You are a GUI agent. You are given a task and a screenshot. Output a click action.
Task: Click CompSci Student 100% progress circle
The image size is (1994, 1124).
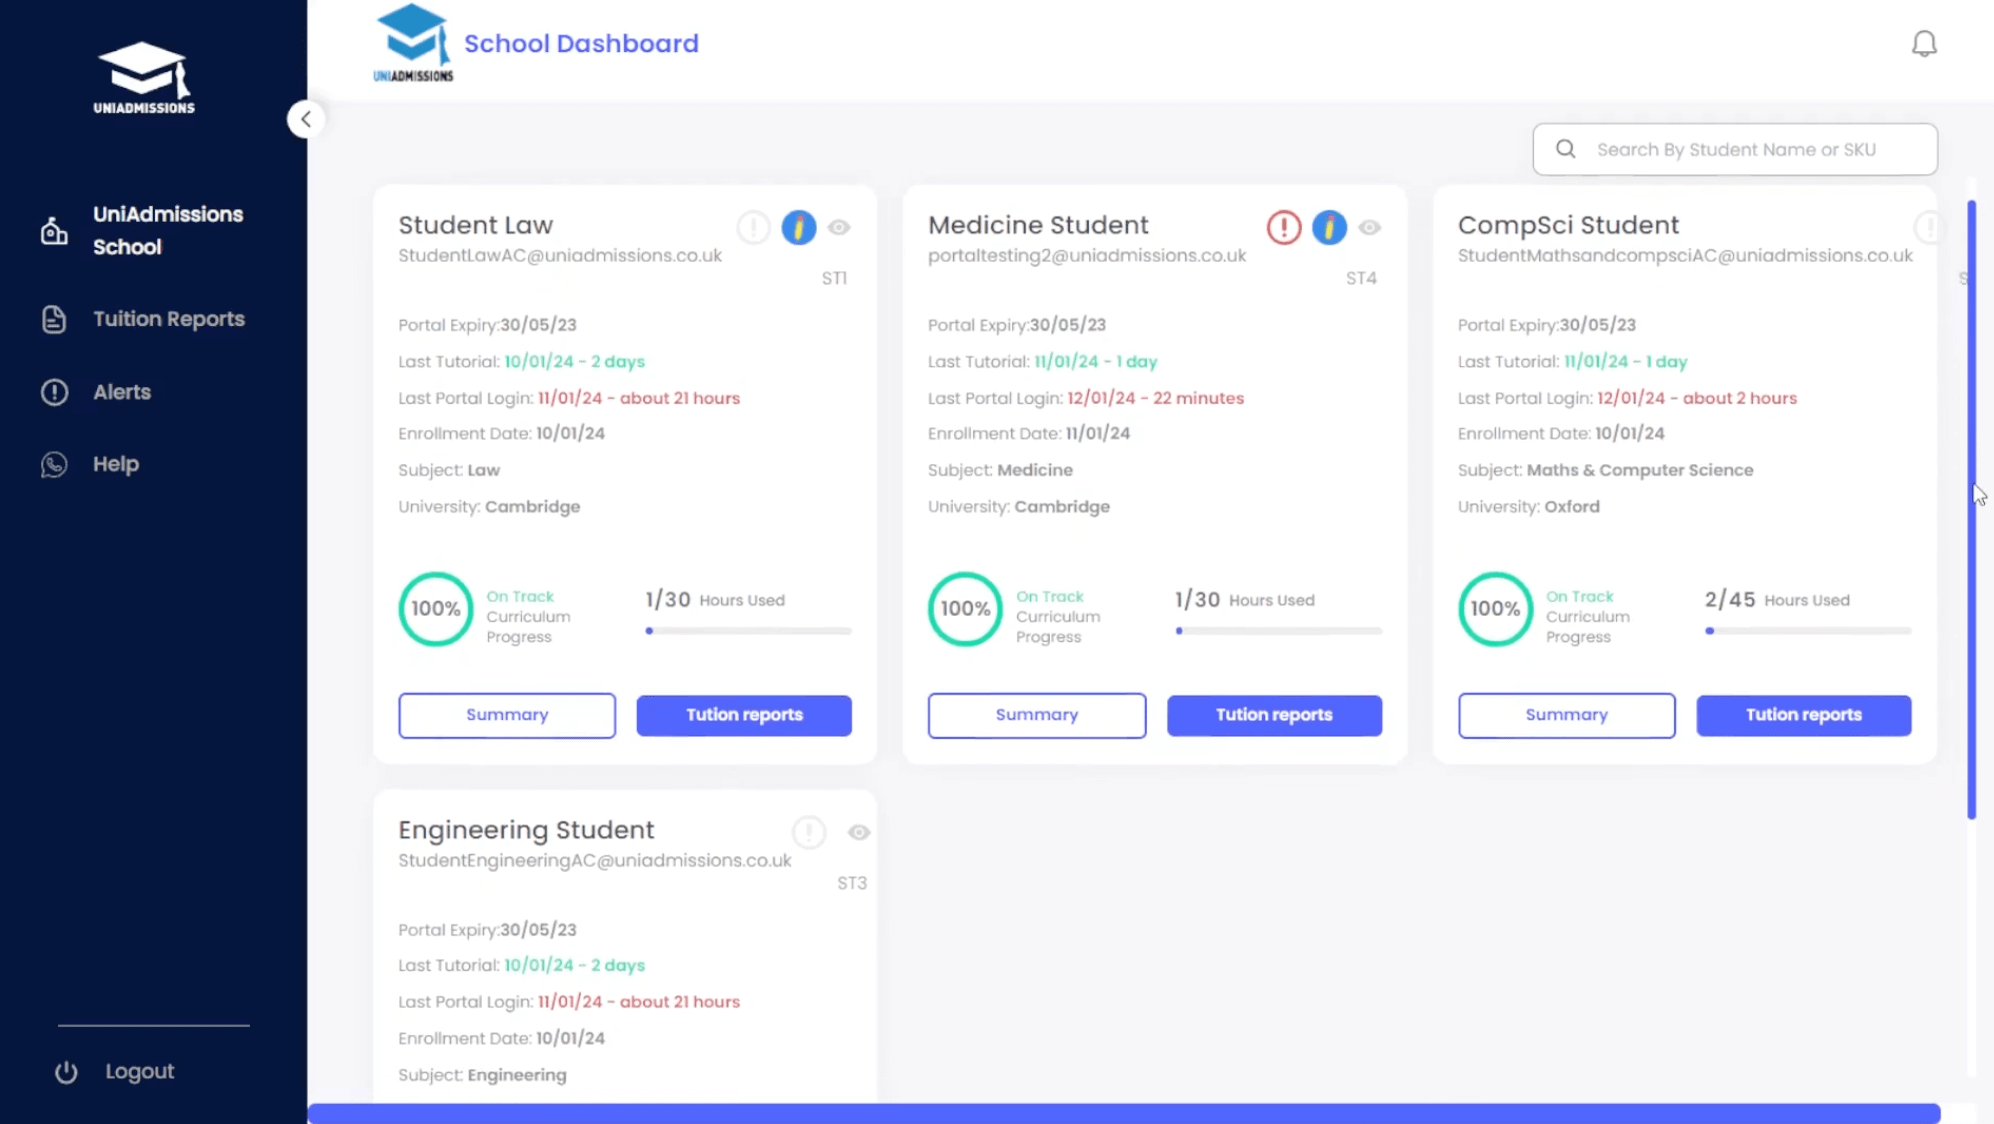point(1495,609)
